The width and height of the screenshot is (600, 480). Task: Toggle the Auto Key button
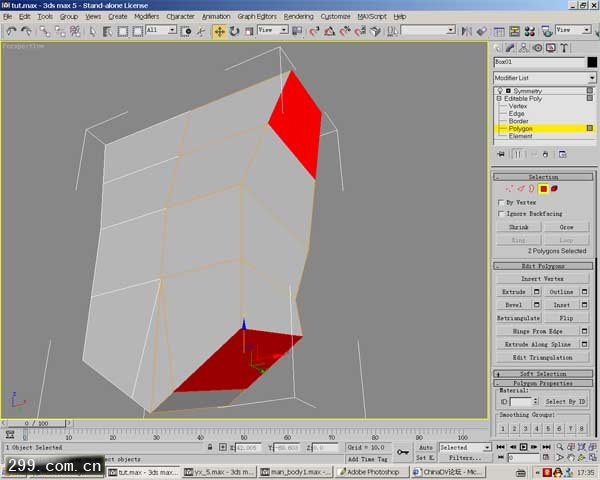coord(426,447)
